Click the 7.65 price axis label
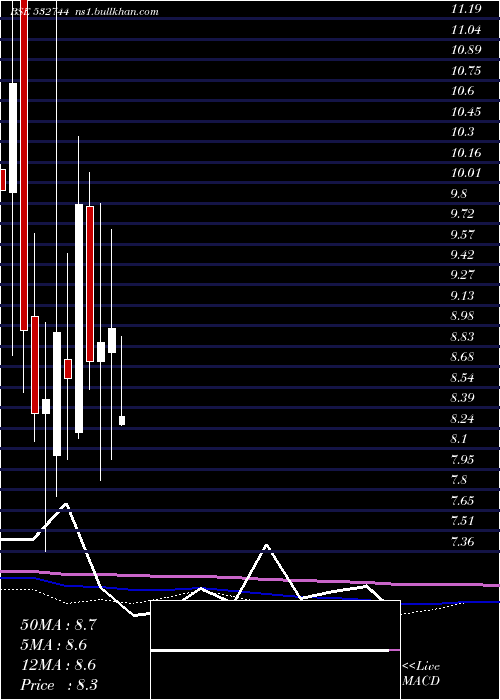Image resolution: width=500 pixels, height=700 pixels. [x=462, y=500]
